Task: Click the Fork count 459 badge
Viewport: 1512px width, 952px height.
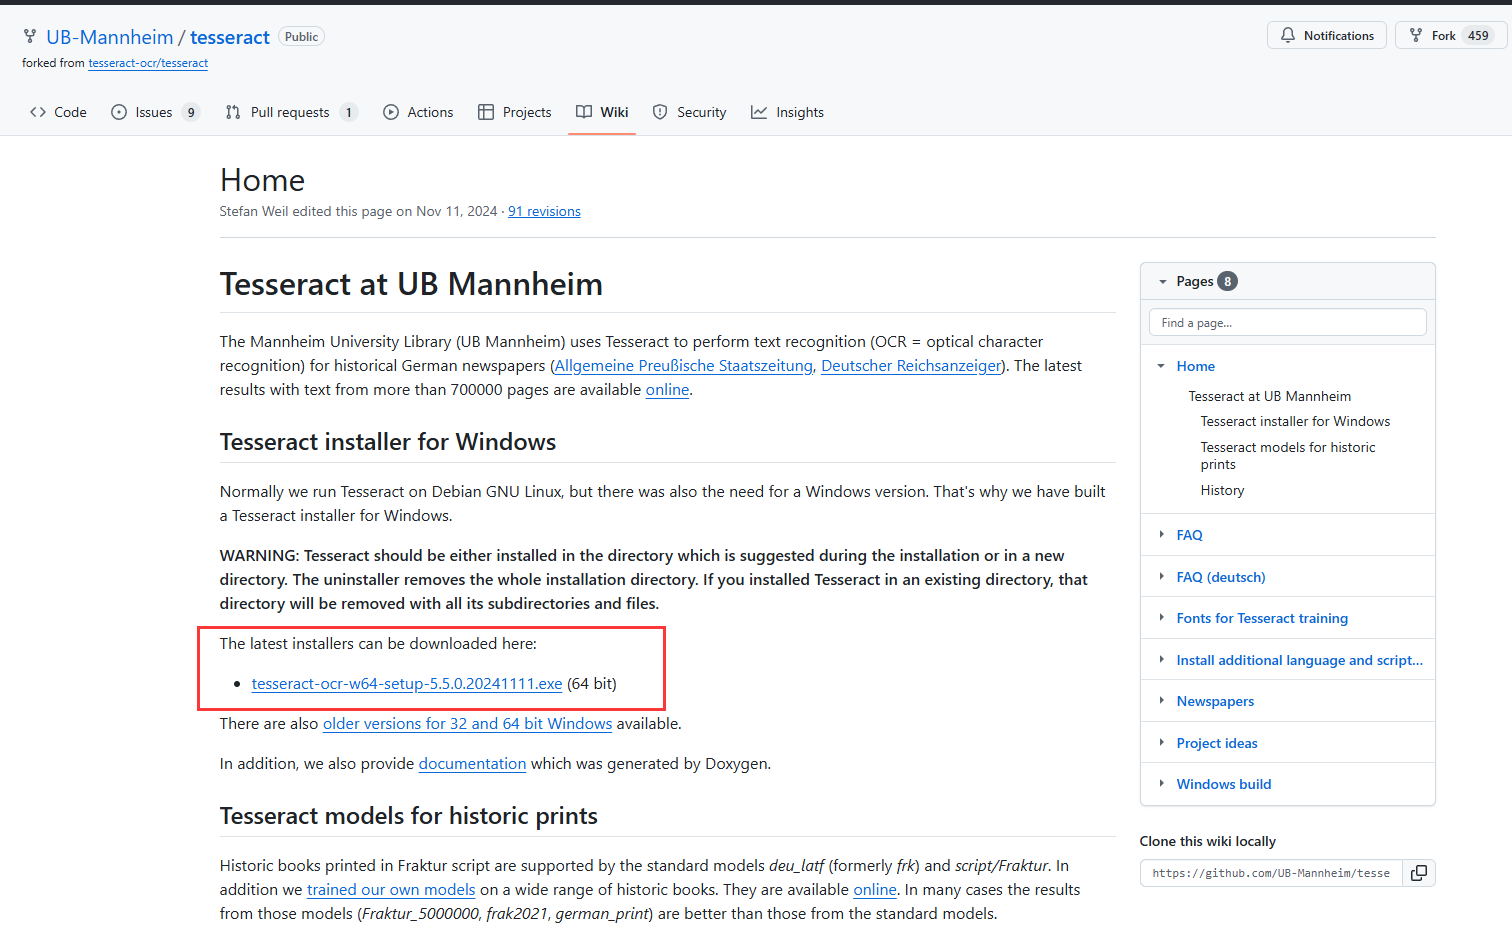Action: (1478, 36)
